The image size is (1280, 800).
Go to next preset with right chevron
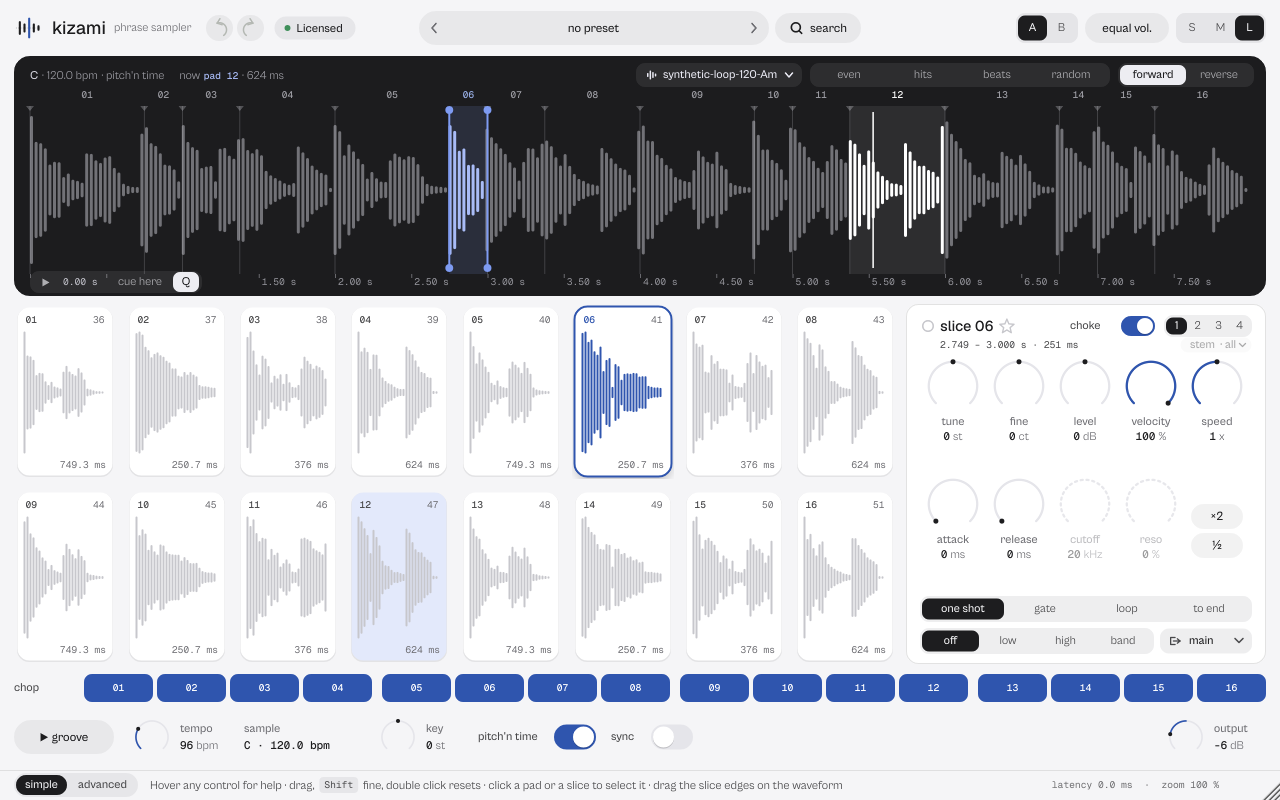click(753, 28)
